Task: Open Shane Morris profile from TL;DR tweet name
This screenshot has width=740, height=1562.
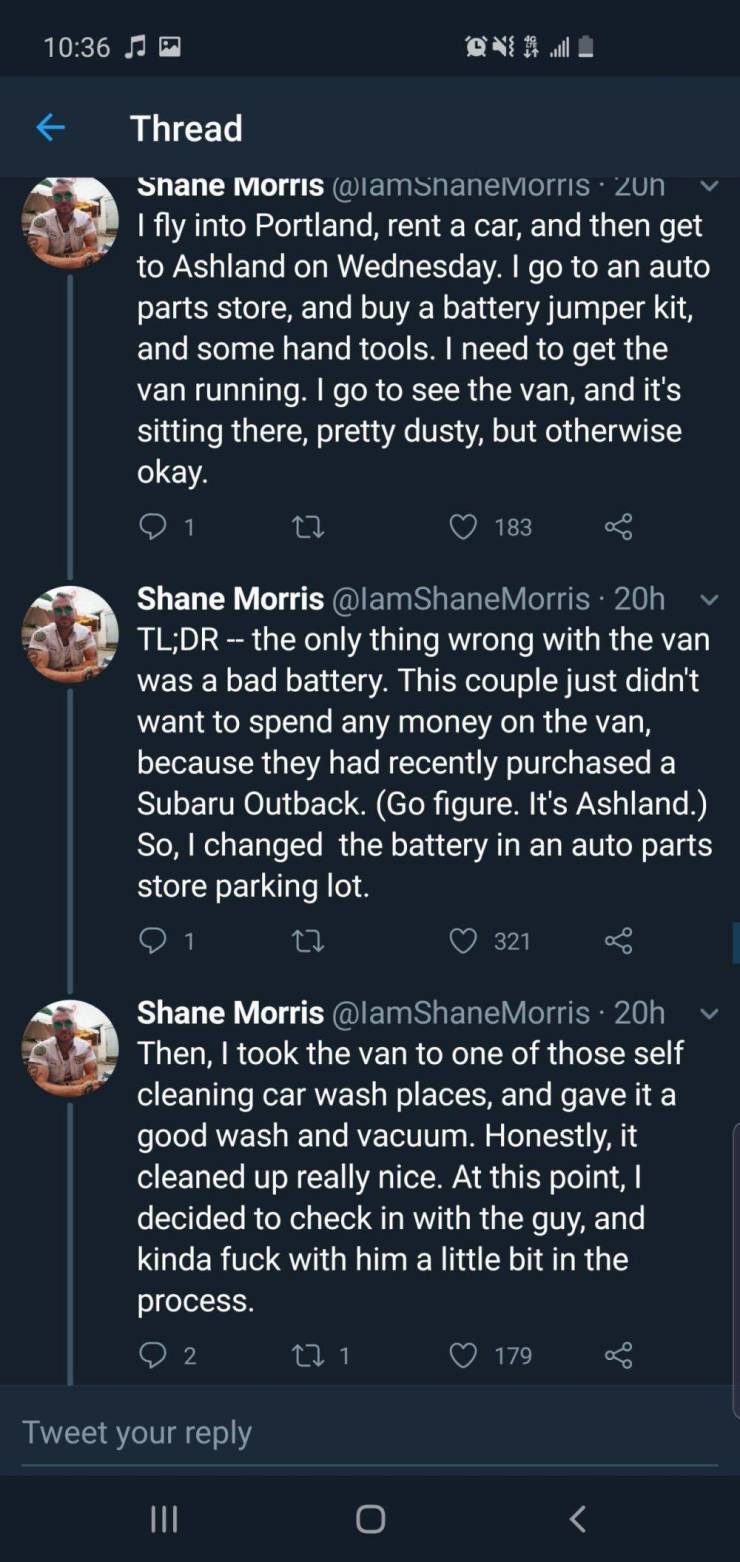Action: coord(230,598)
